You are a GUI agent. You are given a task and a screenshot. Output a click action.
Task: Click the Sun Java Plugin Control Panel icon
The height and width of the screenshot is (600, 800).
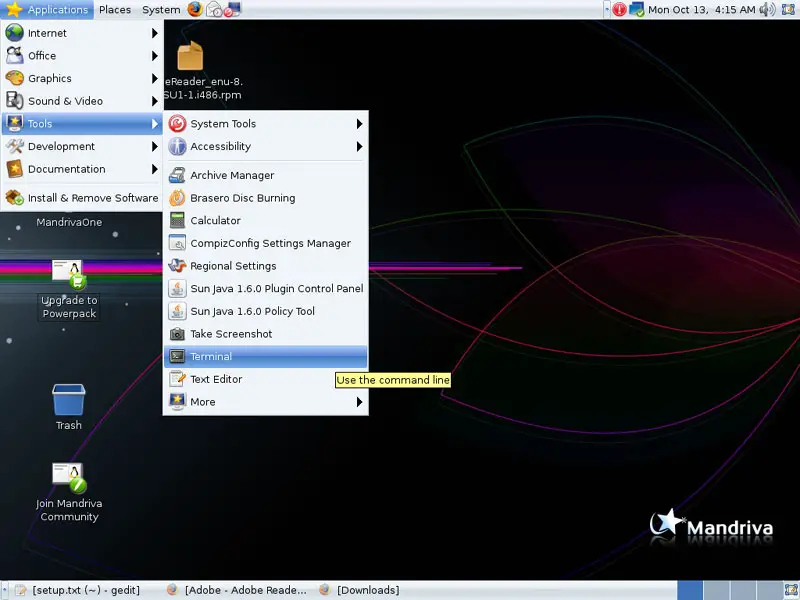pyautogui.click(x=177, y=289)
